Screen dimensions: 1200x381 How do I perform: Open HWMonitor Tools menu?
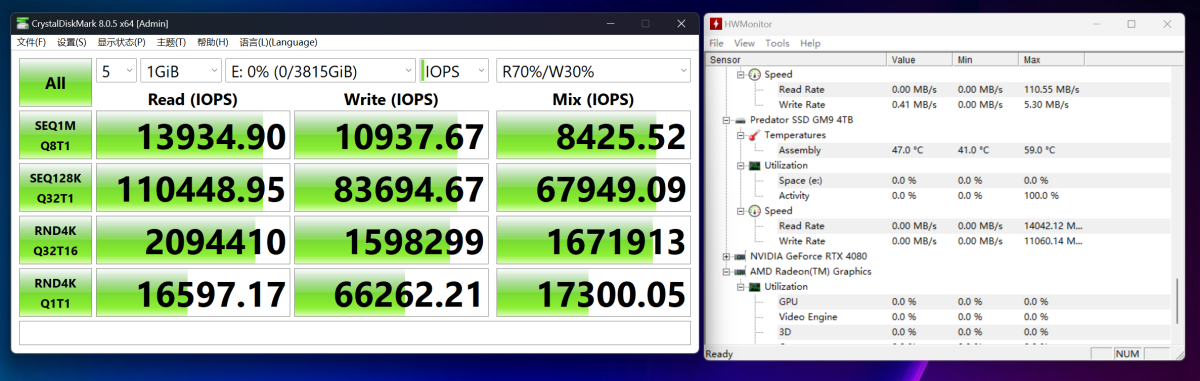coord(777,43)
